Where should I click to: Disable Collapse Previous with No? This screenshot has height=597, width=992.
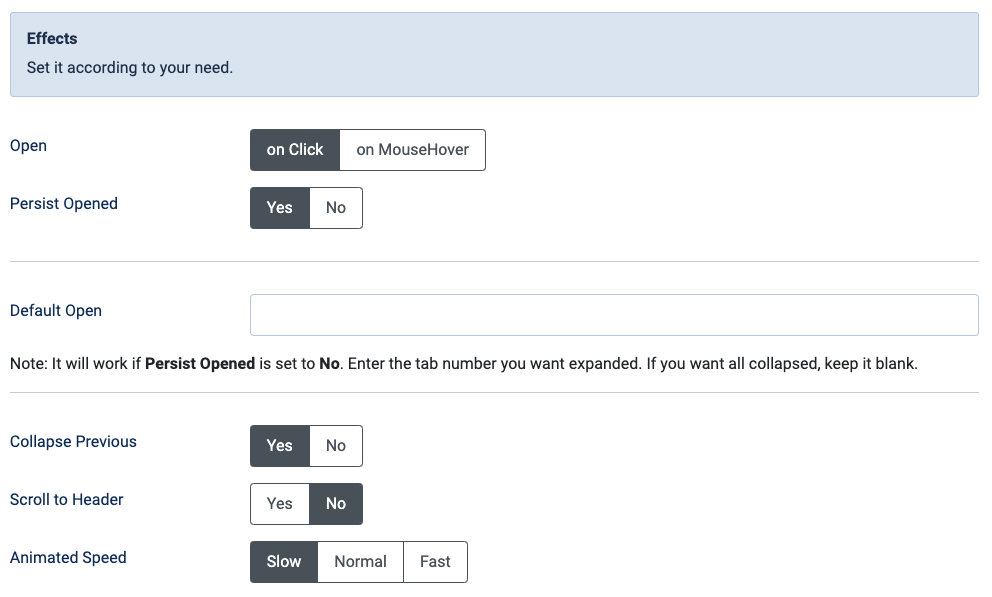point(336,446)
